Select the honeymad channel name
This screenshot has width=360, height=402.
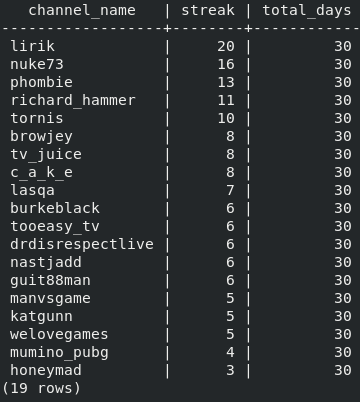click(46, 371)
